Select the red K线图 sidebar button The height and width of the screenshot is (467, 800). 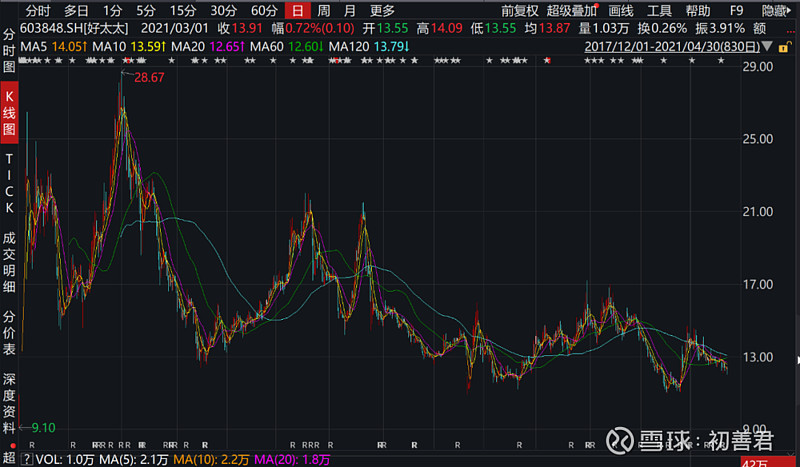(x=9, y=112)
